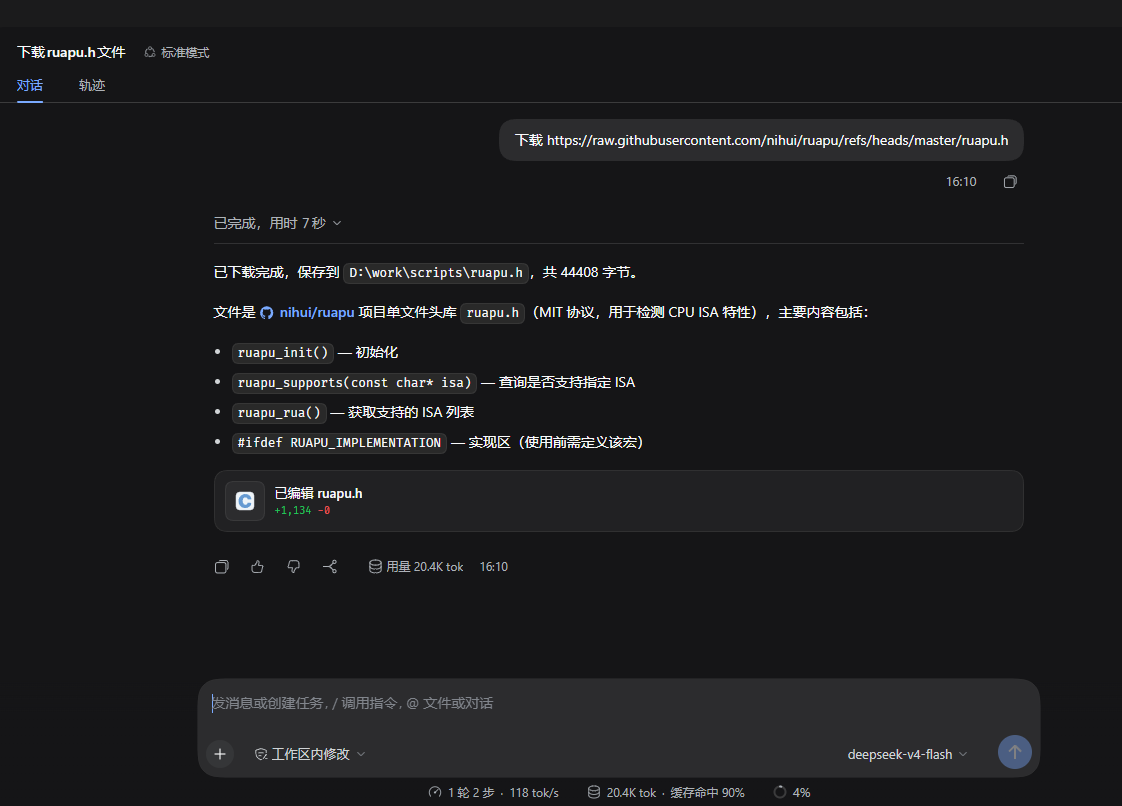The image size is (1122, 806).
Task: Click the 标准模式 mode icon in header
Action: coord(150,52)
